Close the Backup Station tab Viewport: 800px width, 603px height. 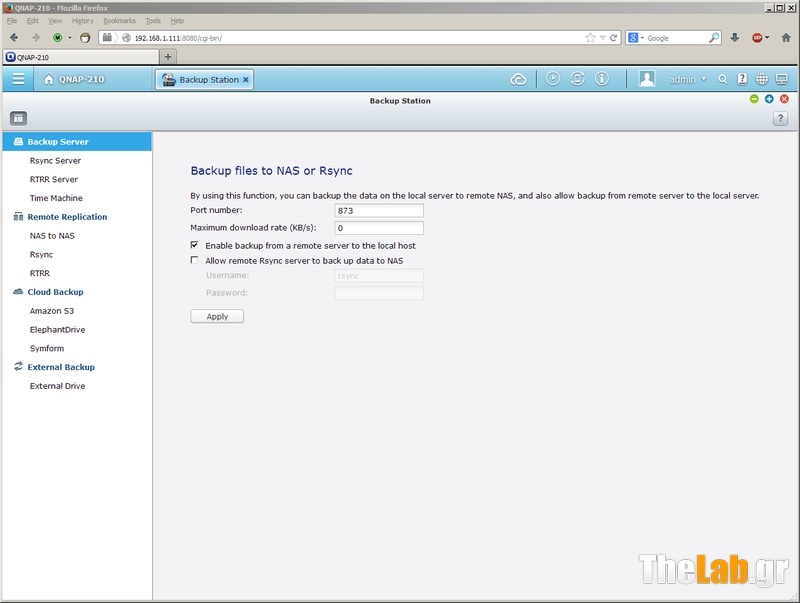[245, 80]
